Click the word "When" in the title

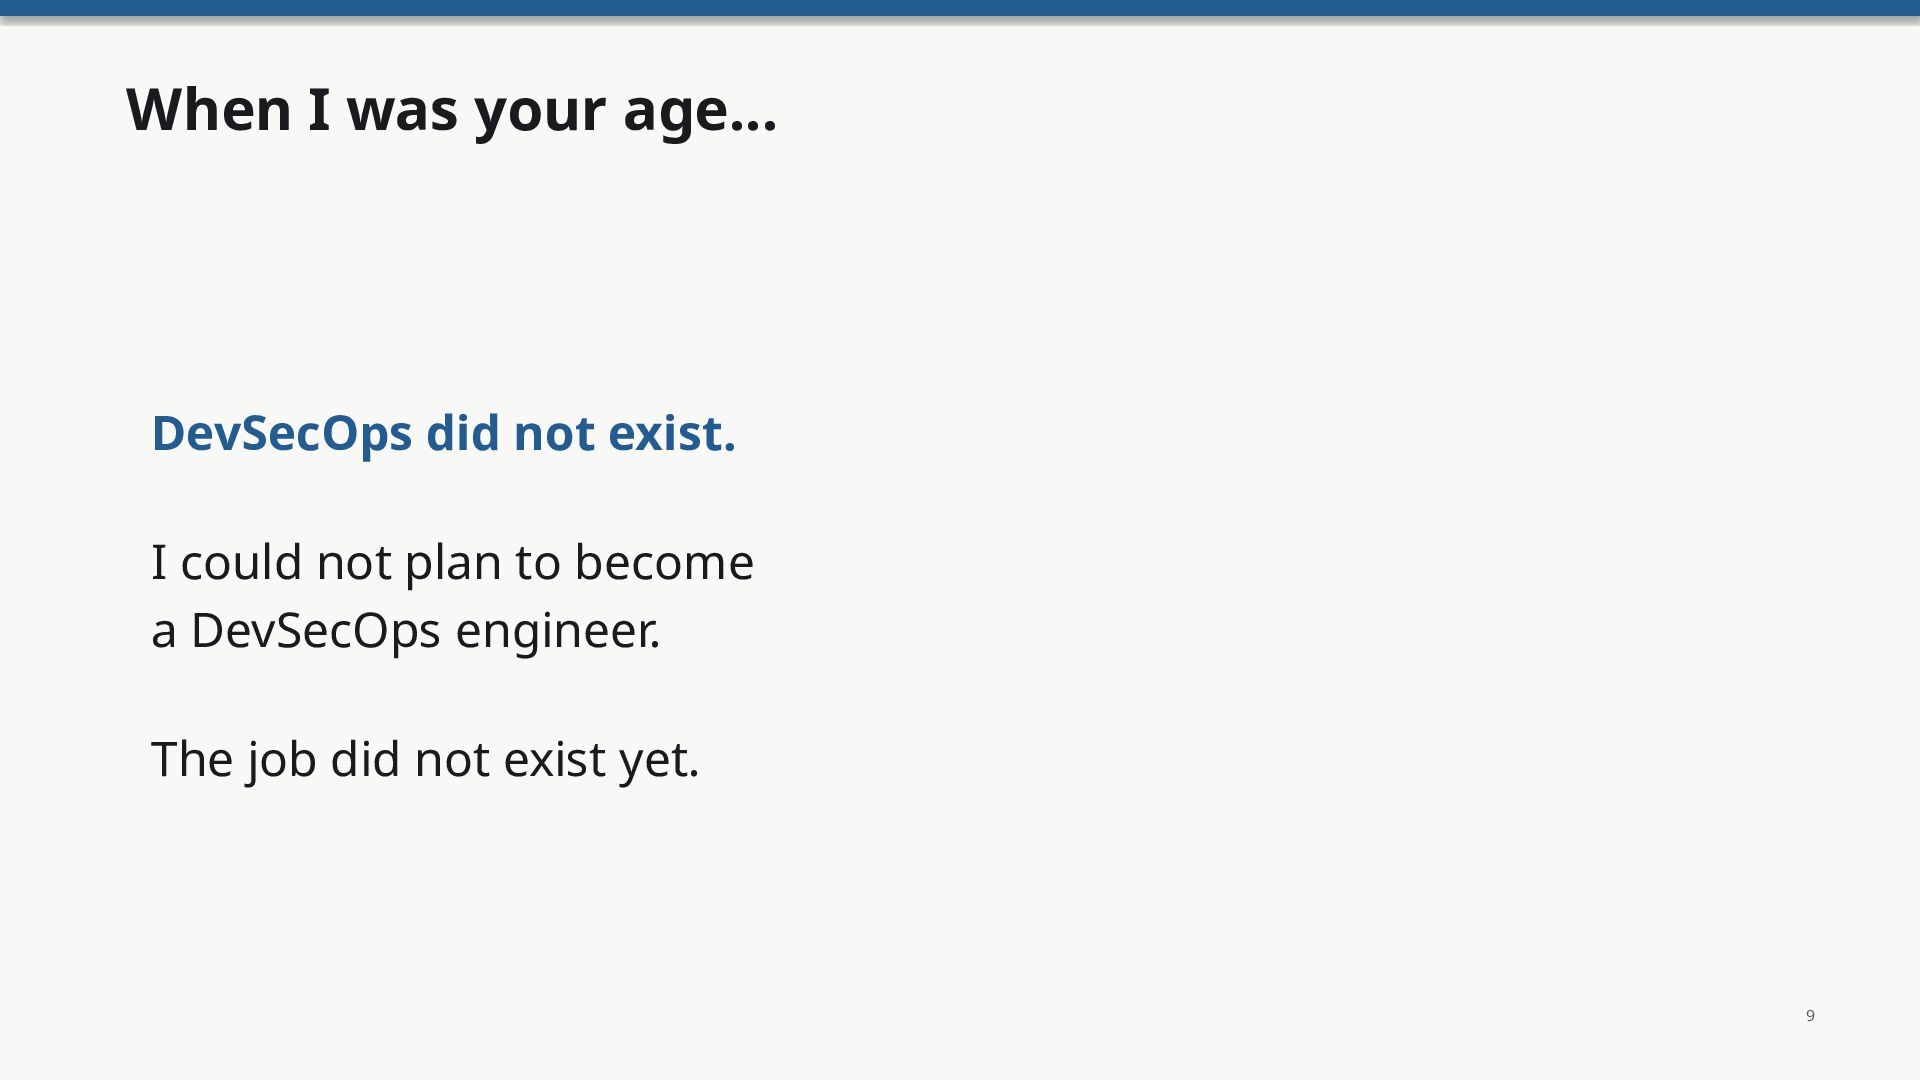coord(209,109)
